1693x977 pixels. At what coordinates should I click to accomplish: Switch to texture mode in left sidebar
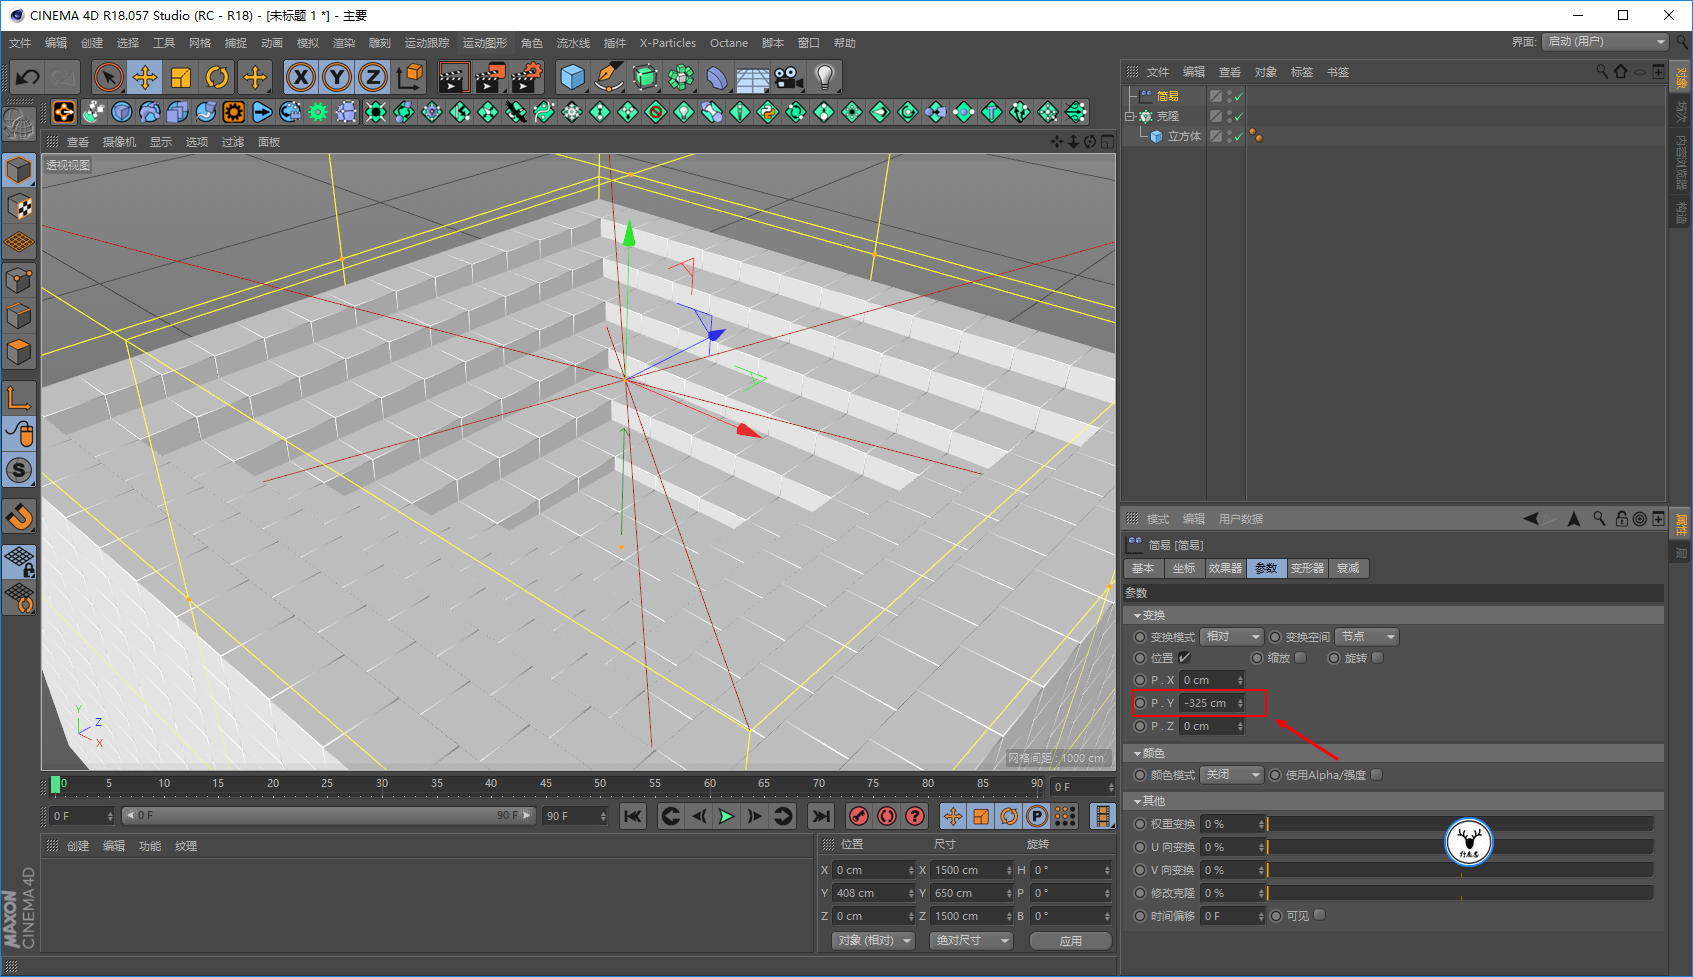pyautogui.click(x=19, y=207)
